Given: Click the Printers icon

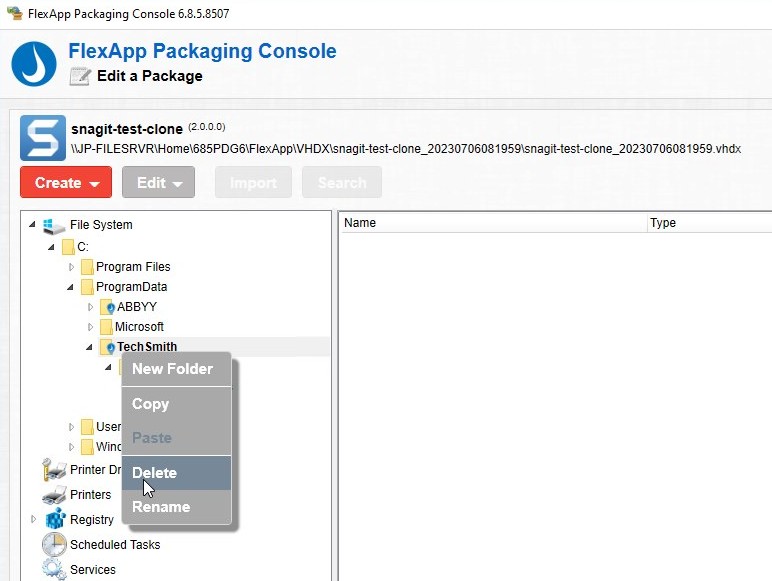Looking at the screenshot, I should [54, 495].
